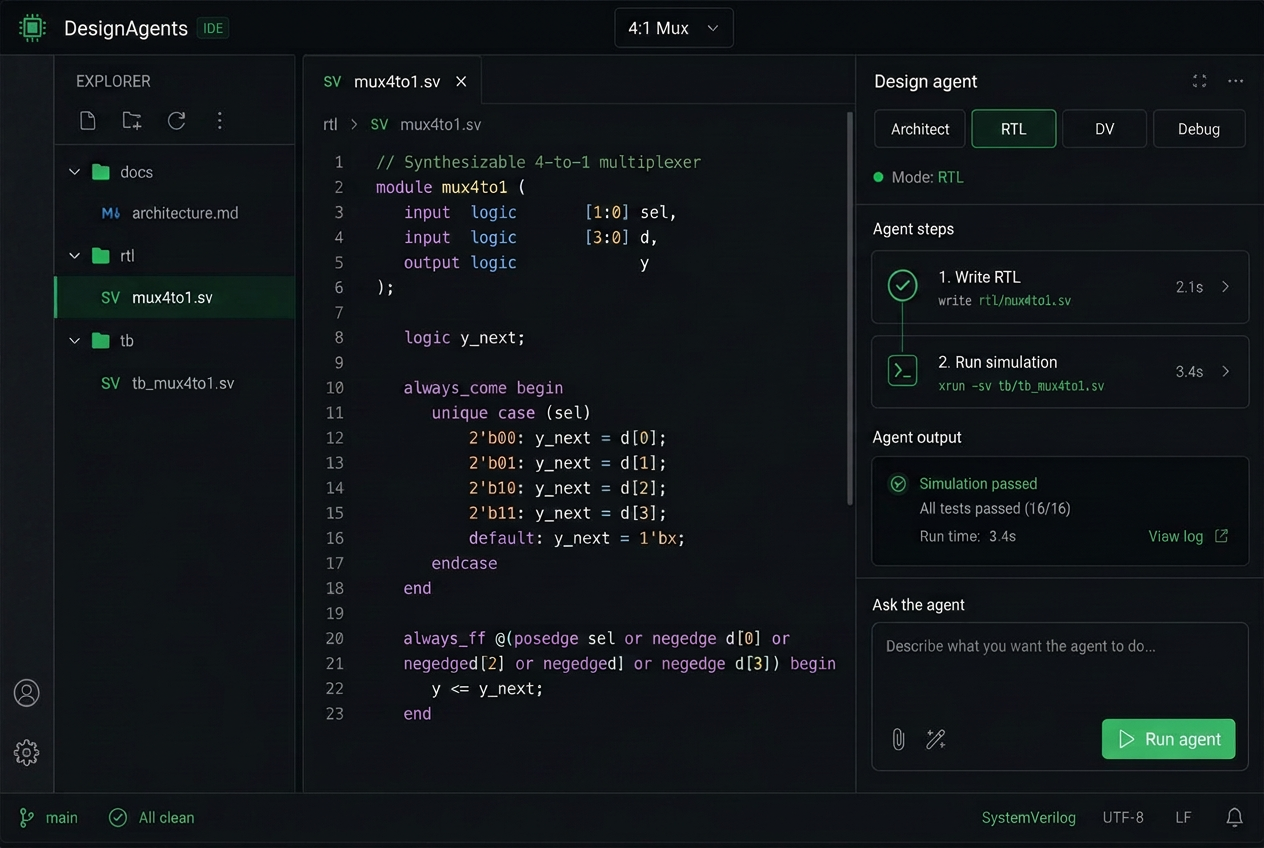Screen dimensions: 1264x848
Task: Collapse the tb folder chevron
Action: click(x=74, y=341)
